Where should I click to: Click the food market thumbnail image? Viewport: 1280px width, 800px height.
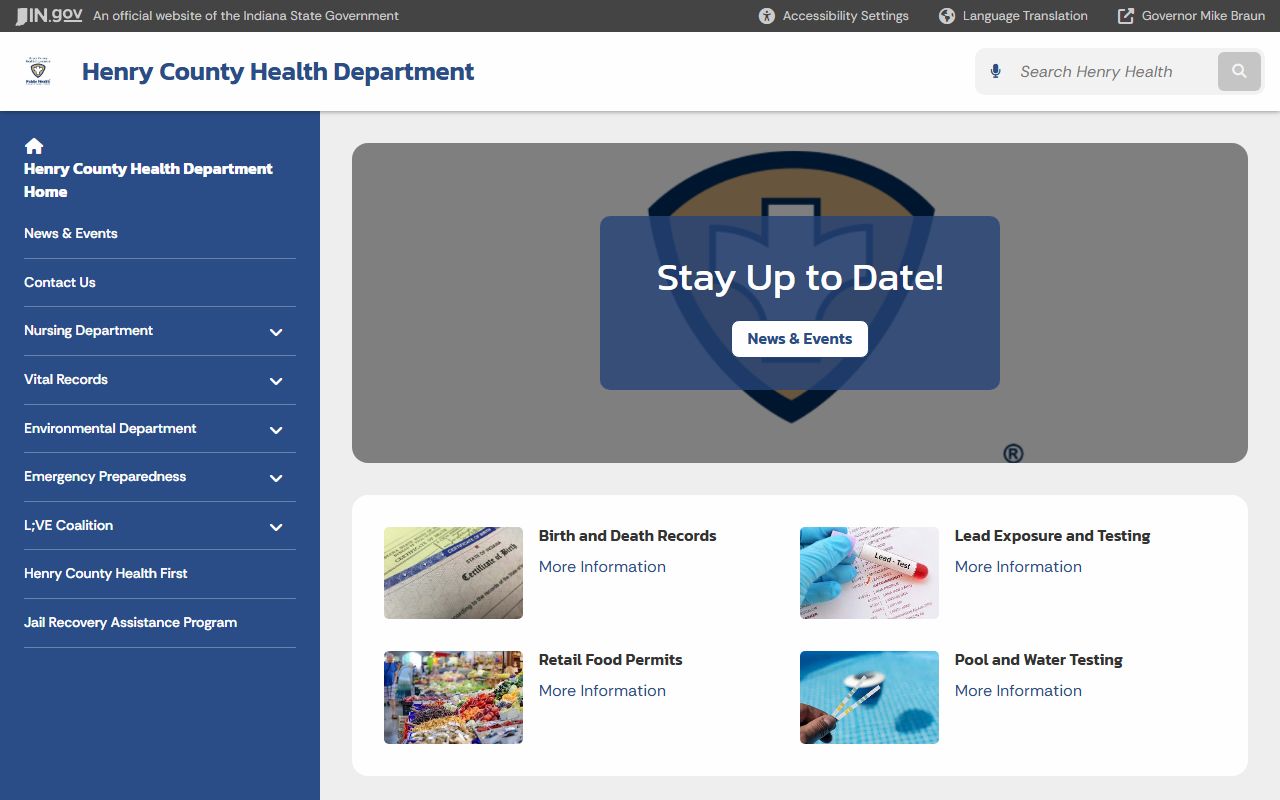click(453, 697)
